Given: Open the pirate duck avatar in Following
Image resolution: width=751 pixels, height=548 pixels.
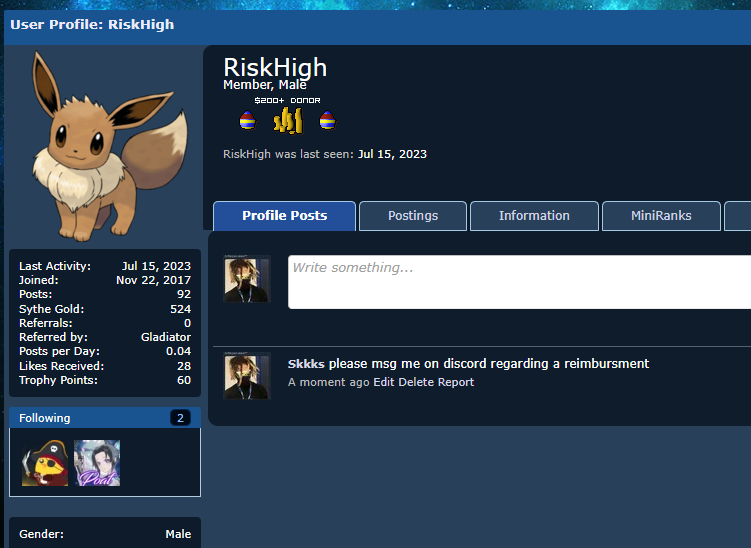Looking at the screenshot, I should coord(45,463).
